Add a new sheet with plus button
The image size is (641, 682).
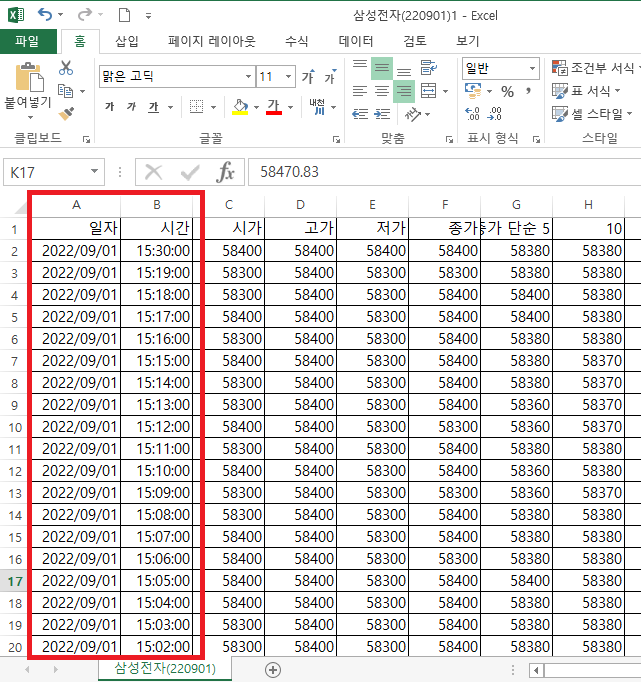(273, 670)
